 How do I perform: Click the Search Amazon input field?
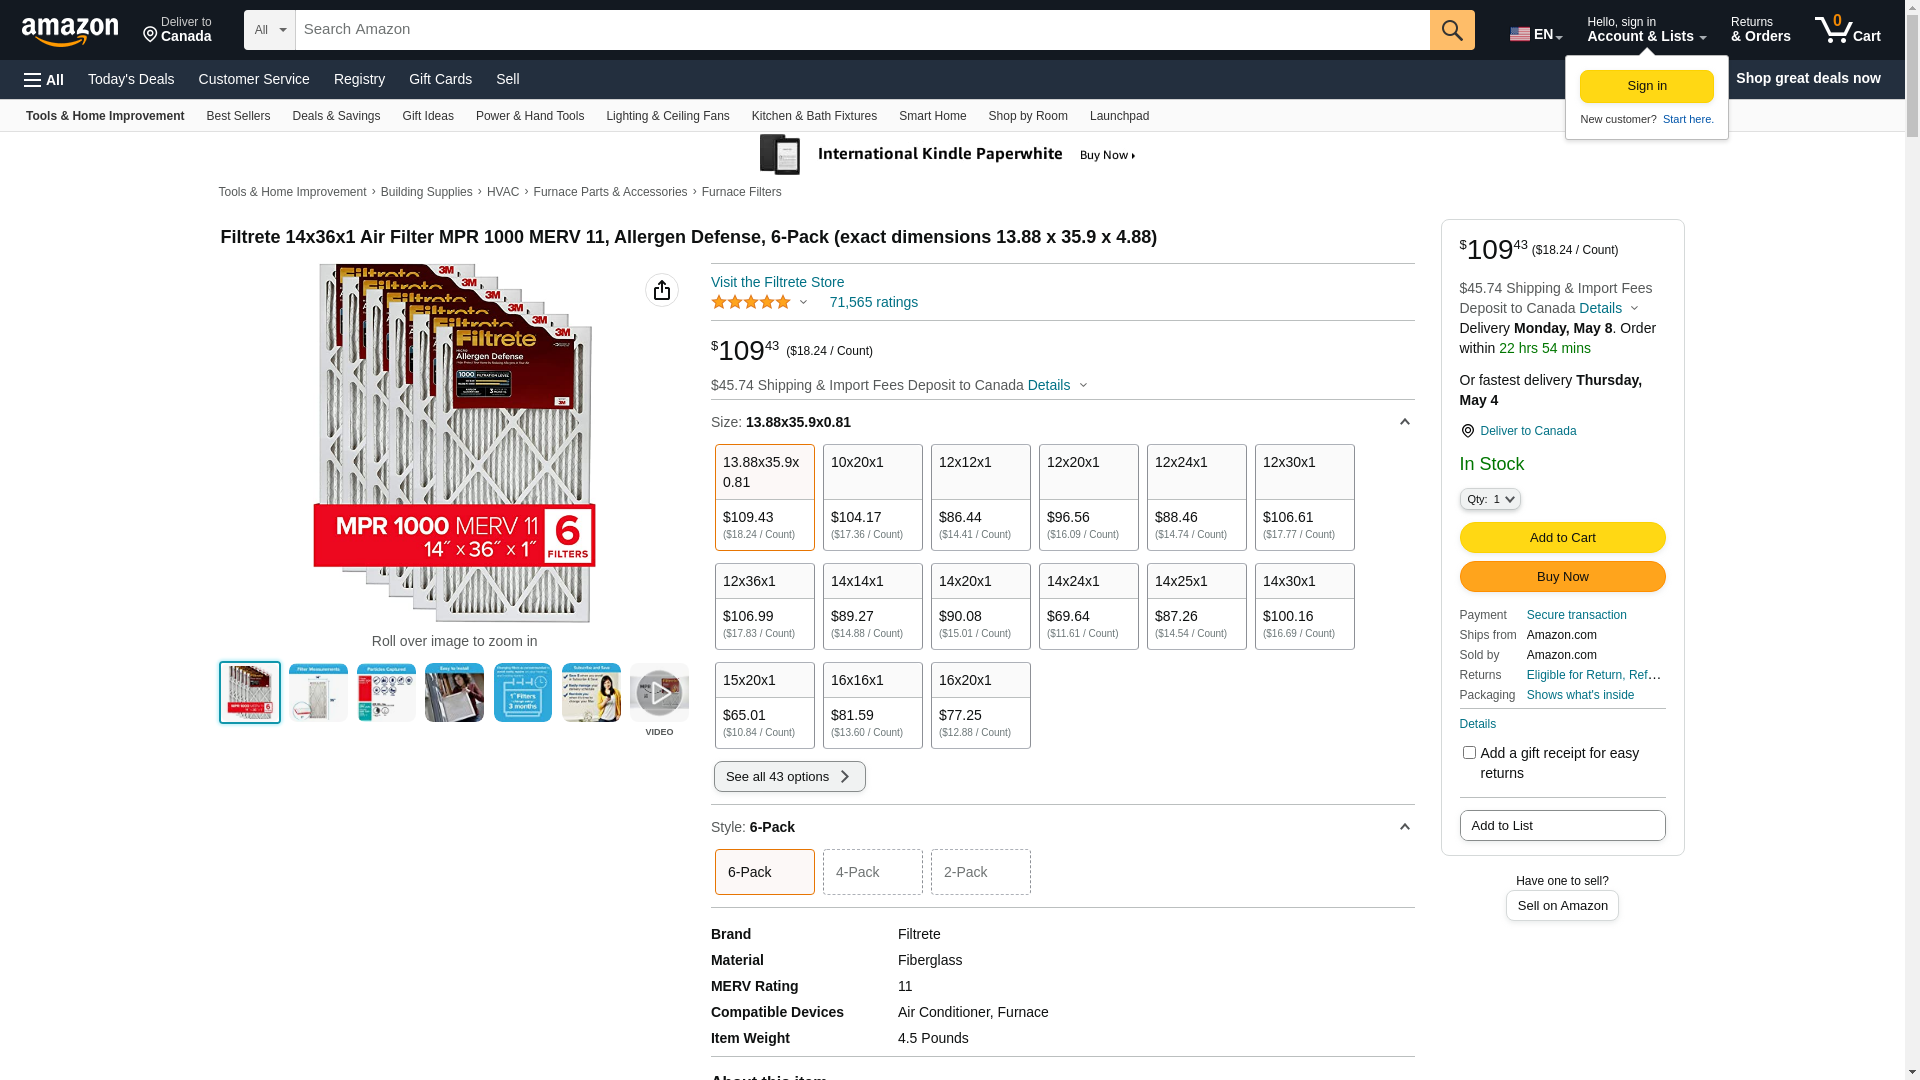(862, 30)
